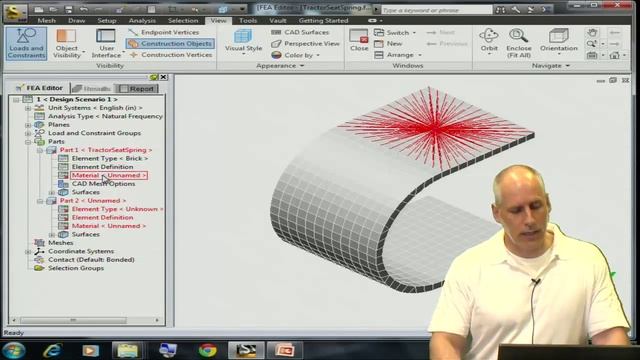Toggle Loads and Constraints visibility
The width and height of the screenshot is (640, 360).
[x=26, y=43]
